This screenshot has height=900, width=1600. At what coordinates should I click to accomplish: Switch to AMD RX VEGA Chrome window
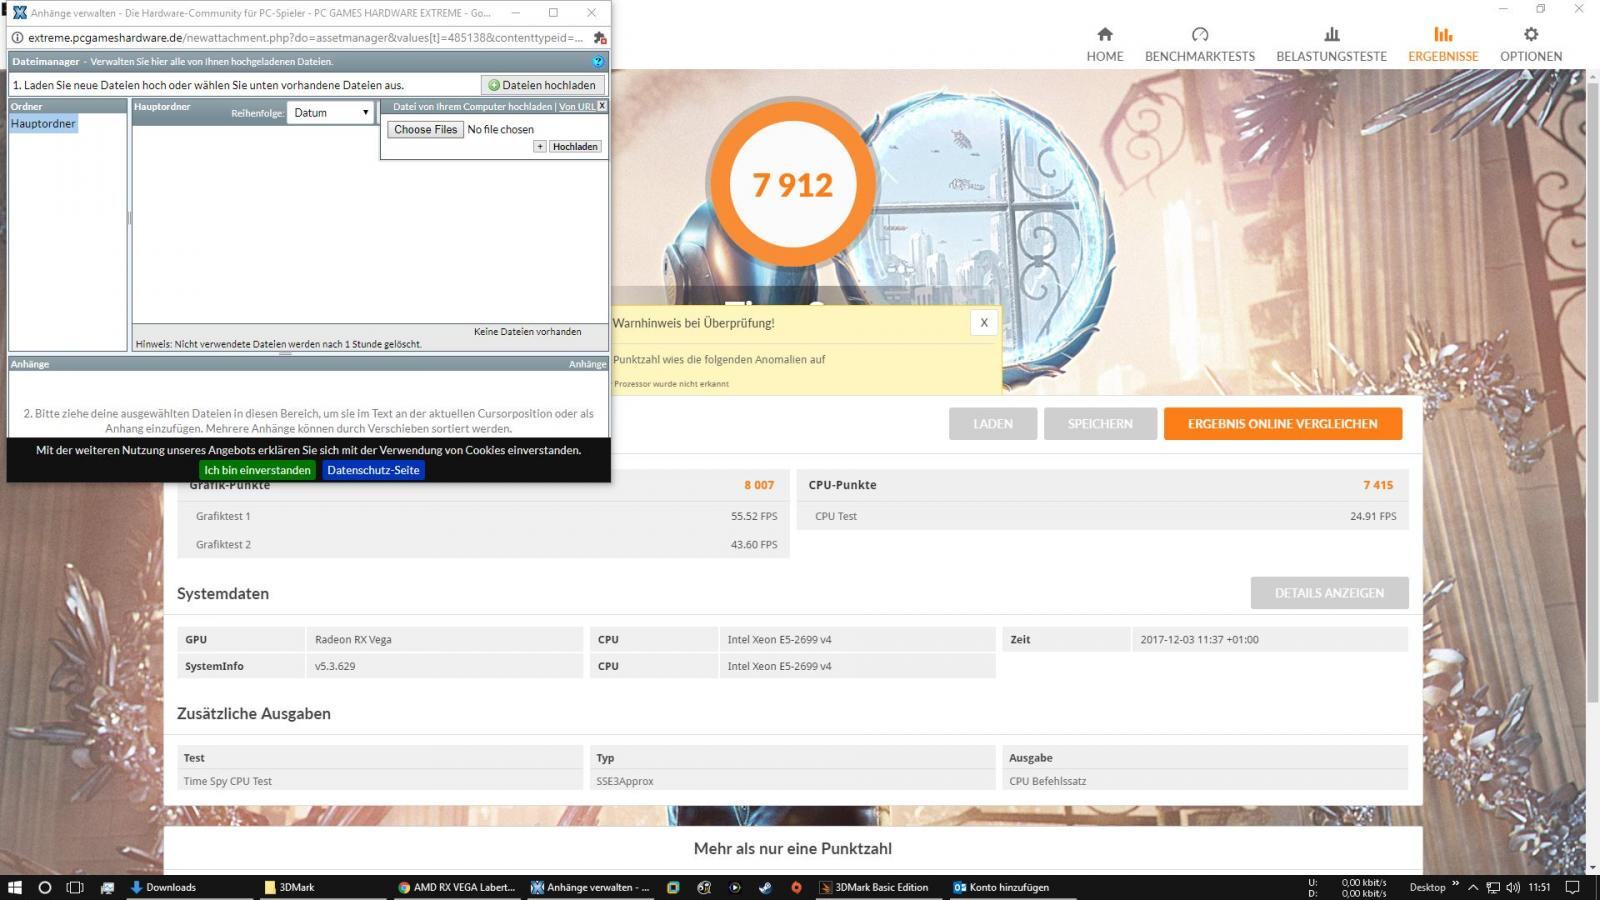point(457,887)
